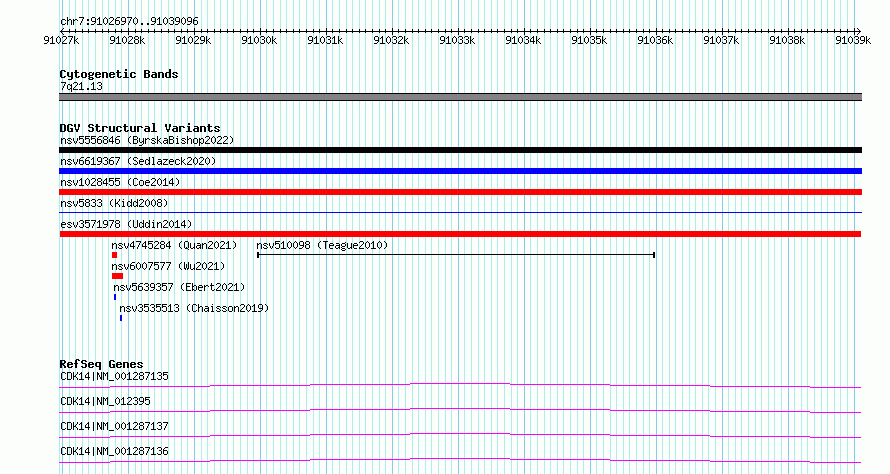Select the red esv3571978 variant bar
This screenshot has height=474, width=890.
coord(460,234)
